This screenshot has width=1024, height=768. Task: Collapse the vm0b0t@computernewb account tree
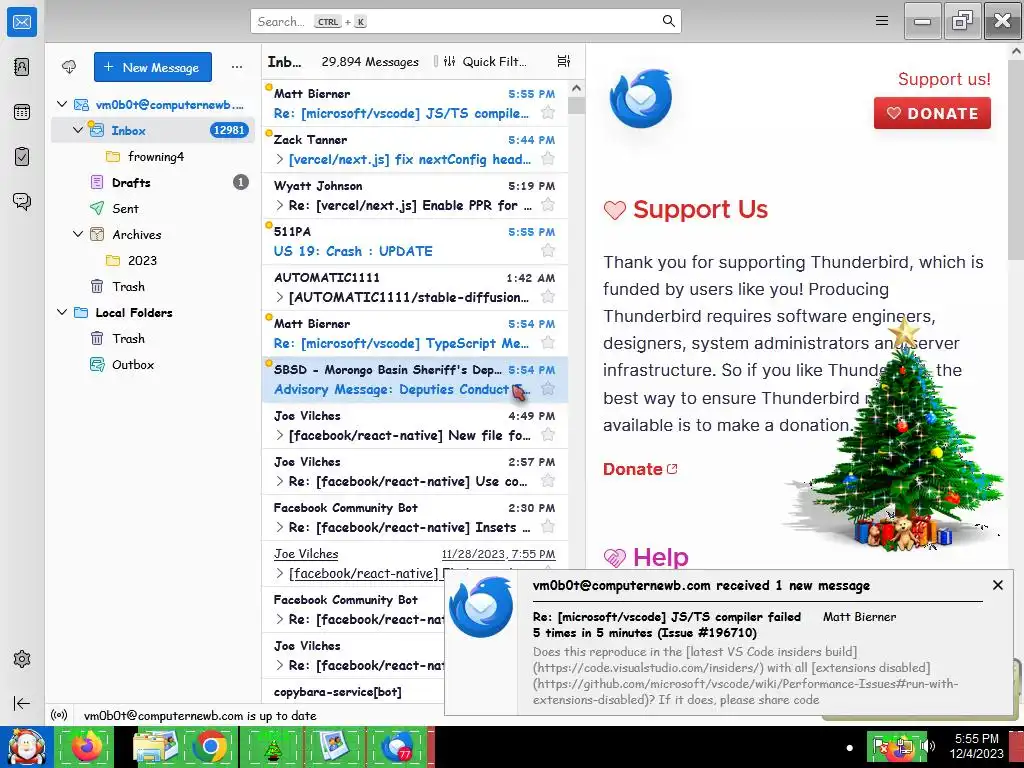(62, 104)
